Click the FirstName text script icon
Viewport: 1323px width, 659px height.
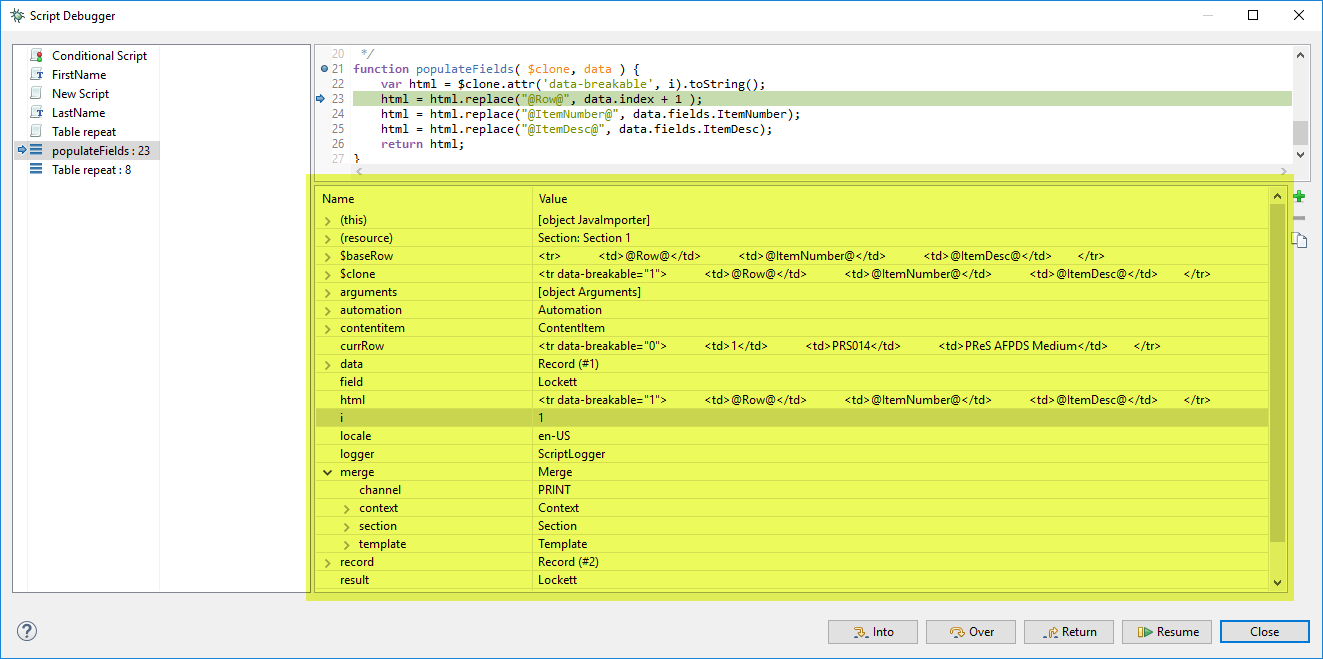[x=37, y=75]
